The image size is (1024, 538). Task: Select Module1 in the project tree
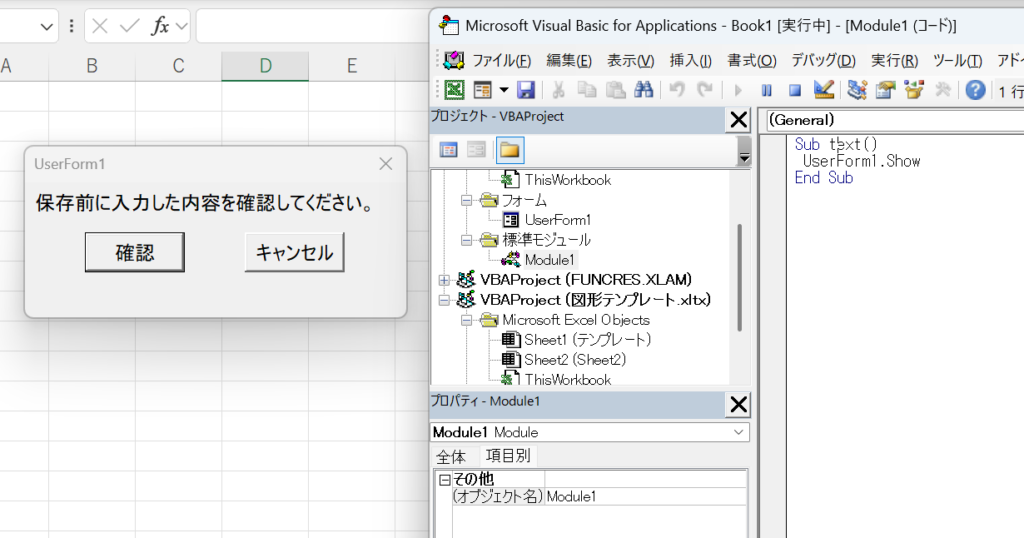click(549, 260)
